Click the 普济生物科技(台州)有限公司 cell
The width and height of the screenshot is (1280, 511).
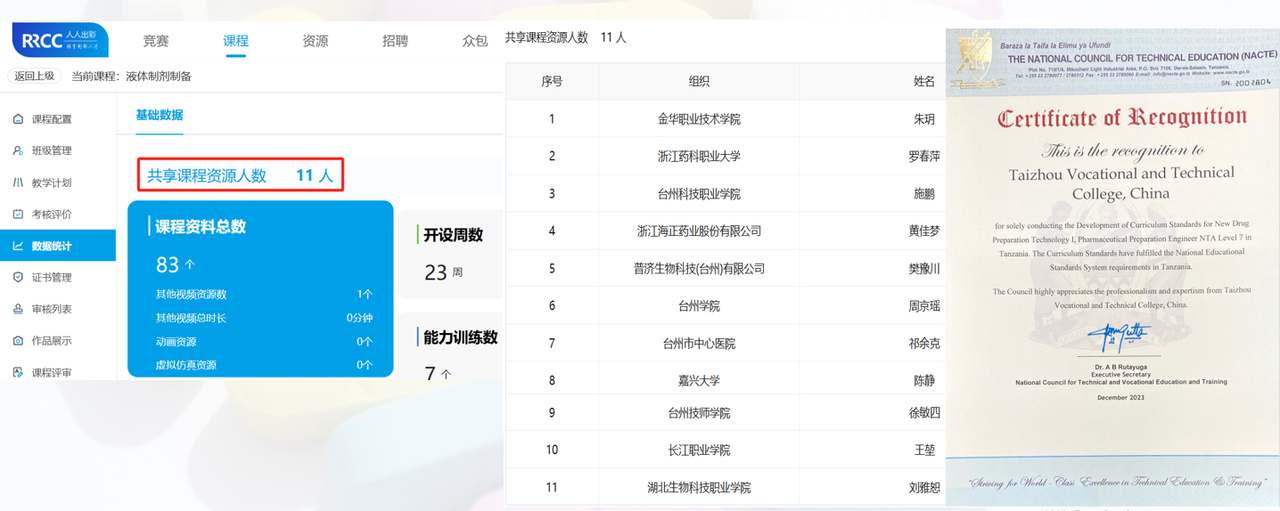click(x=699, y=269)
